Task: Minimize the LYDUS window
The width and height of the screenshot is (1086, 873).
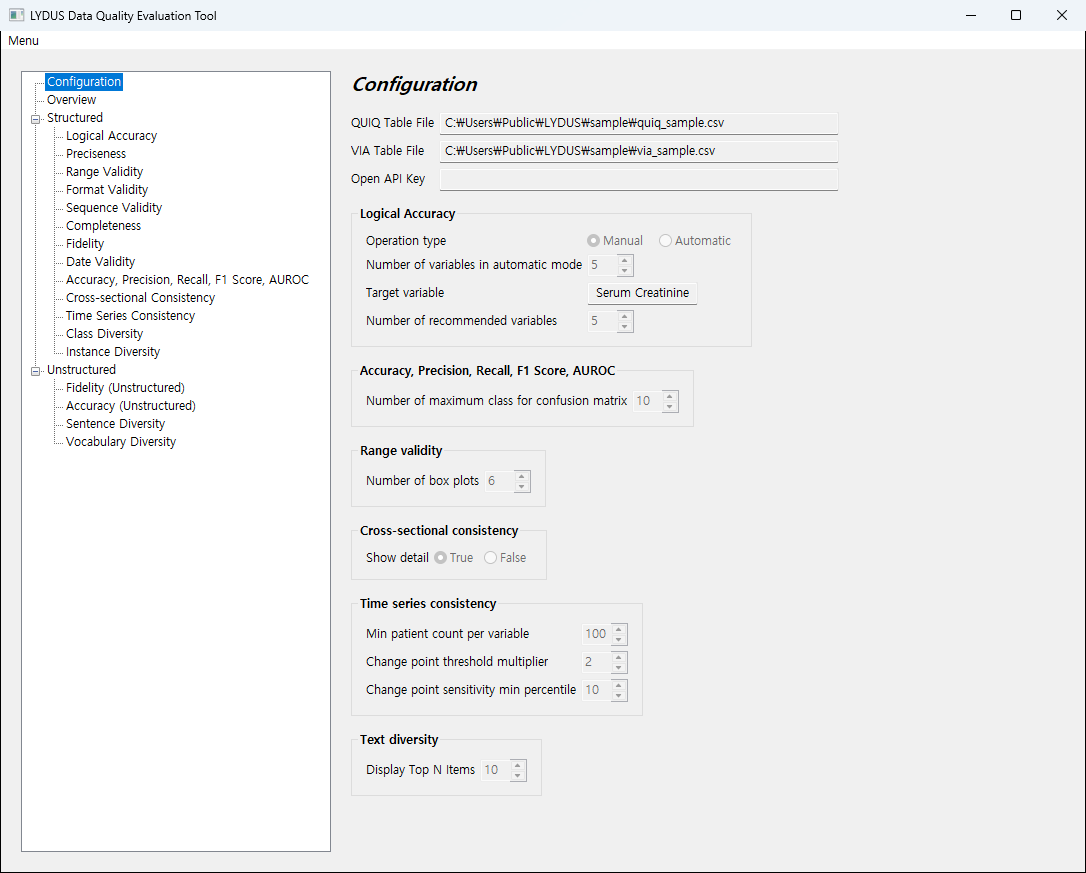Action: (x=971, y=15)
